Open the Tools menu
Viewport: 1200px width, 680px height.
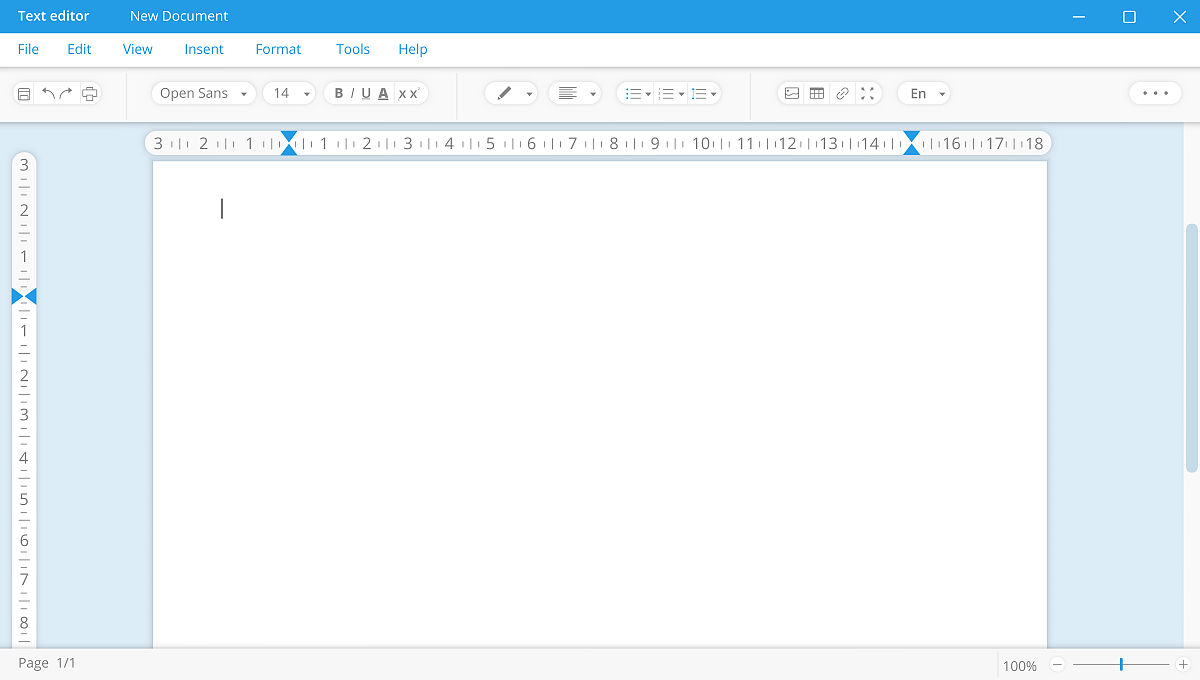[353, 49]
